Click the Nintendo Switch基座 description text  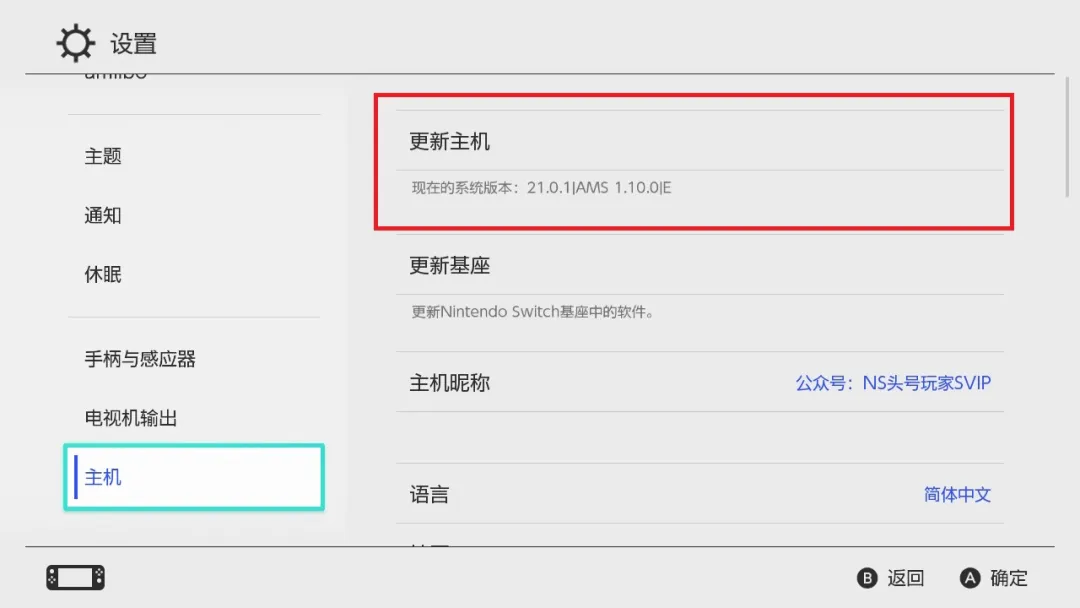(532, 312)
